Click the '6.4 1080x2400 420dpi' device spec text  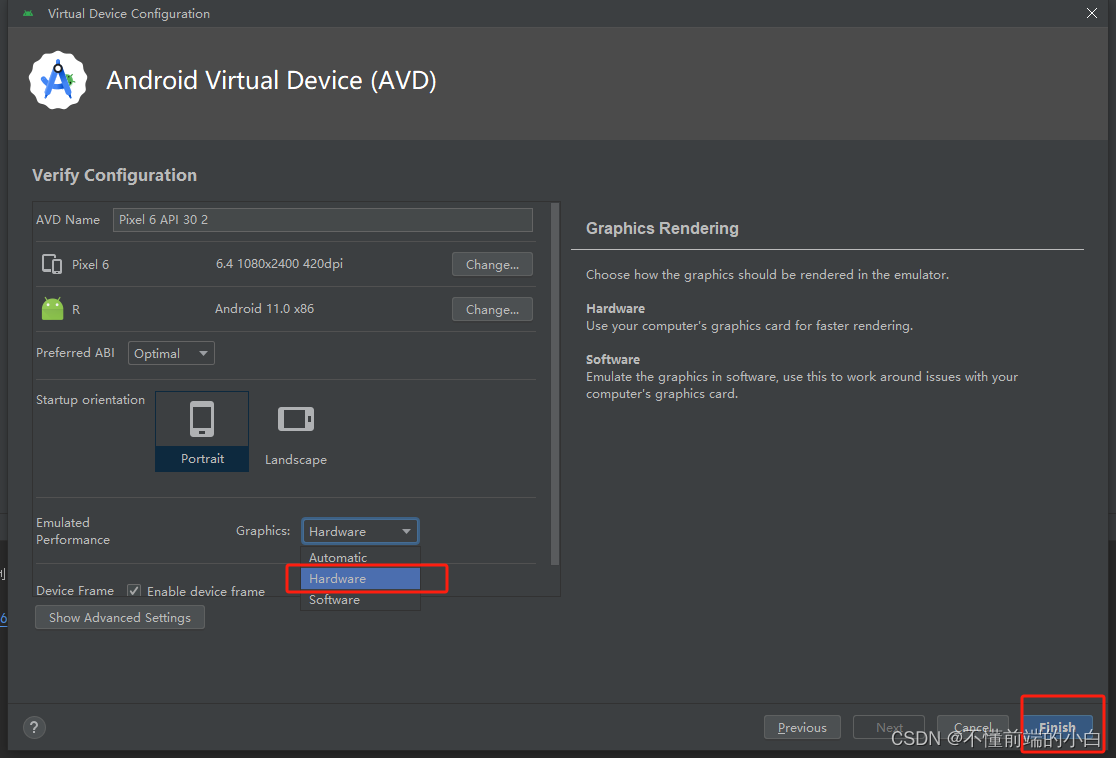tap(279, 263)
